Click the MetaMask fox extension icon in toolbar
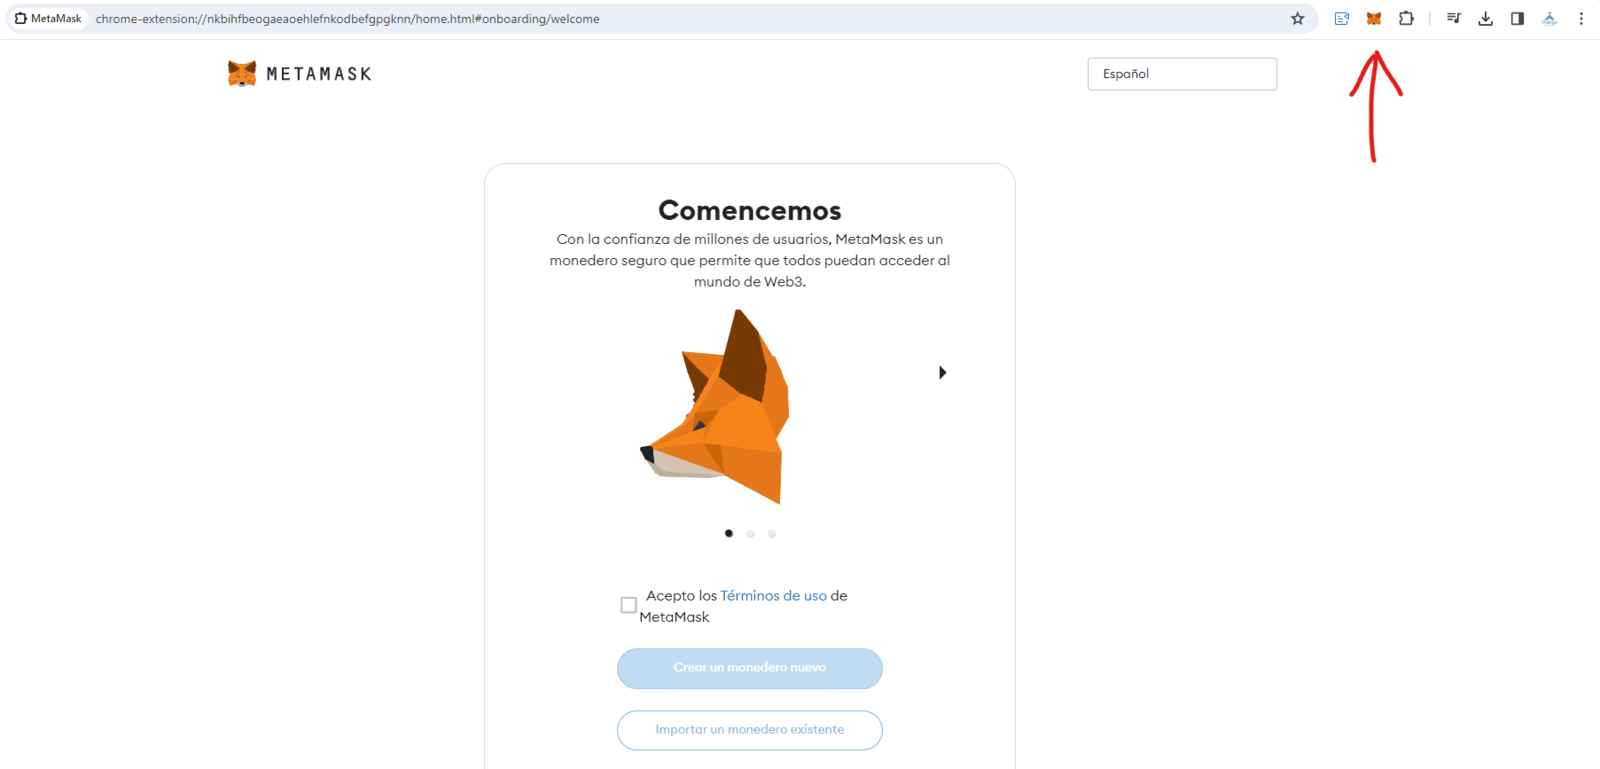The height and width of the screenshot is (769, 1600). 1374,19
